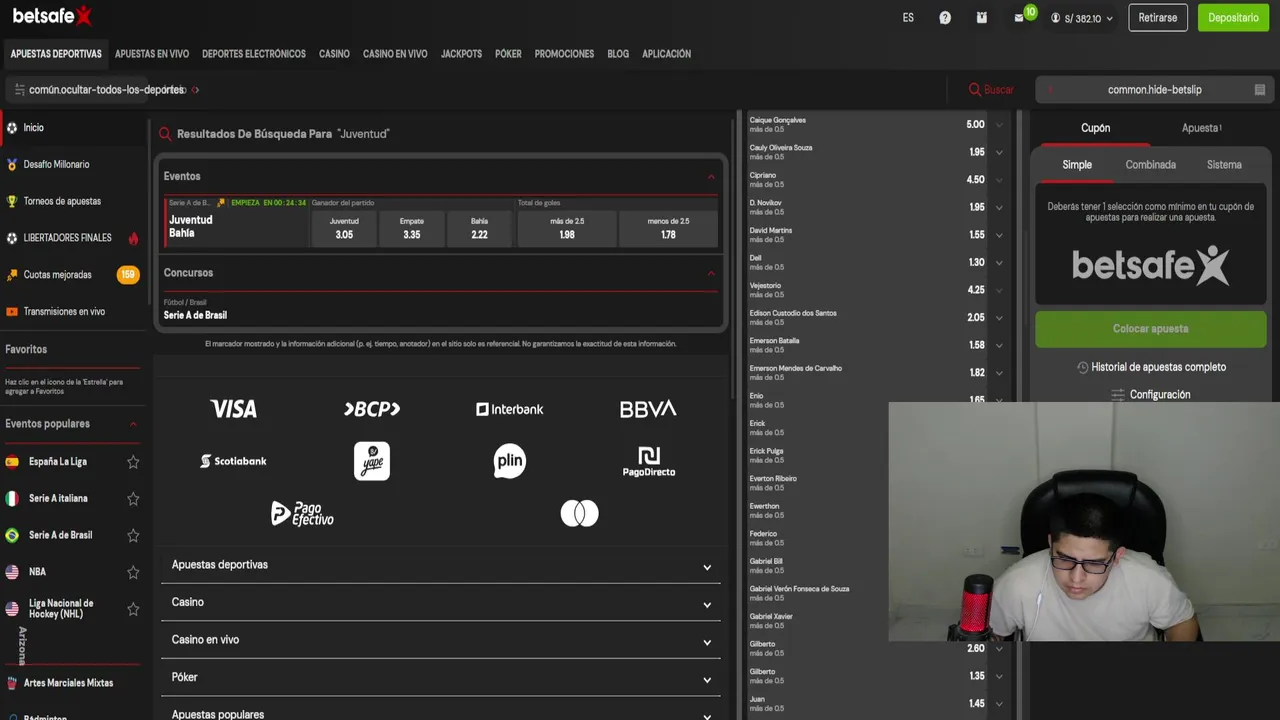Expand the Casino en vivo footer section
Viewport: 1280px width, 720px height.
[x=441, y=640]
